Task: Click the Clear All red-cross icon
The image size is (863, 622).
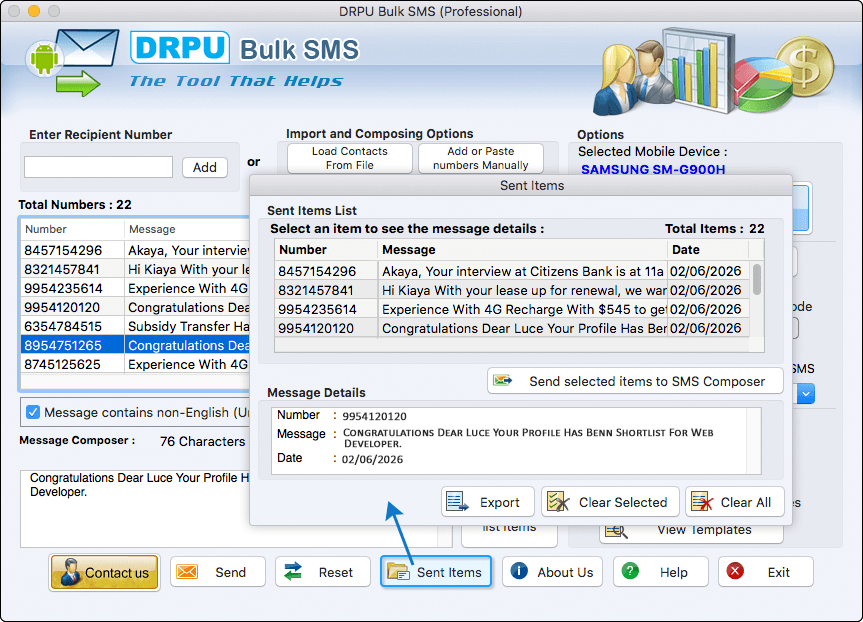Action: point(702,502)
